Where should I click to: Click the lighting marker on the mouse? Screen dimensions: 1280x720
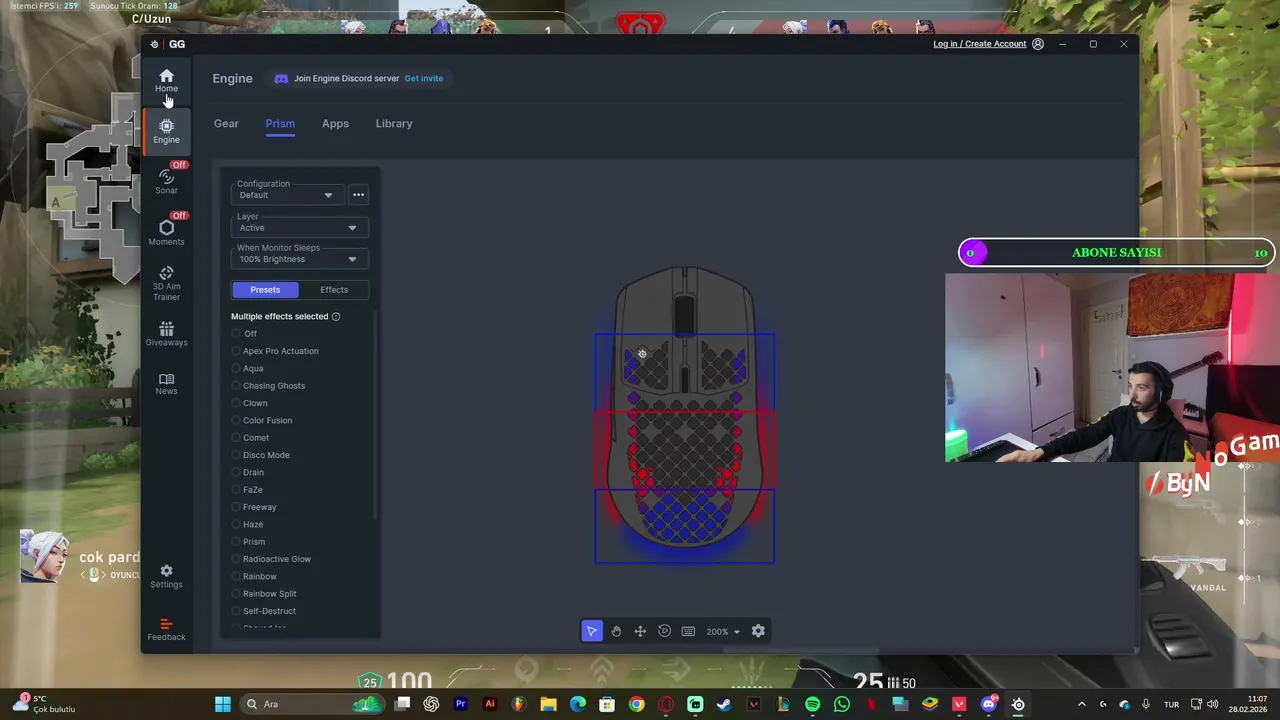pos(642,353)
